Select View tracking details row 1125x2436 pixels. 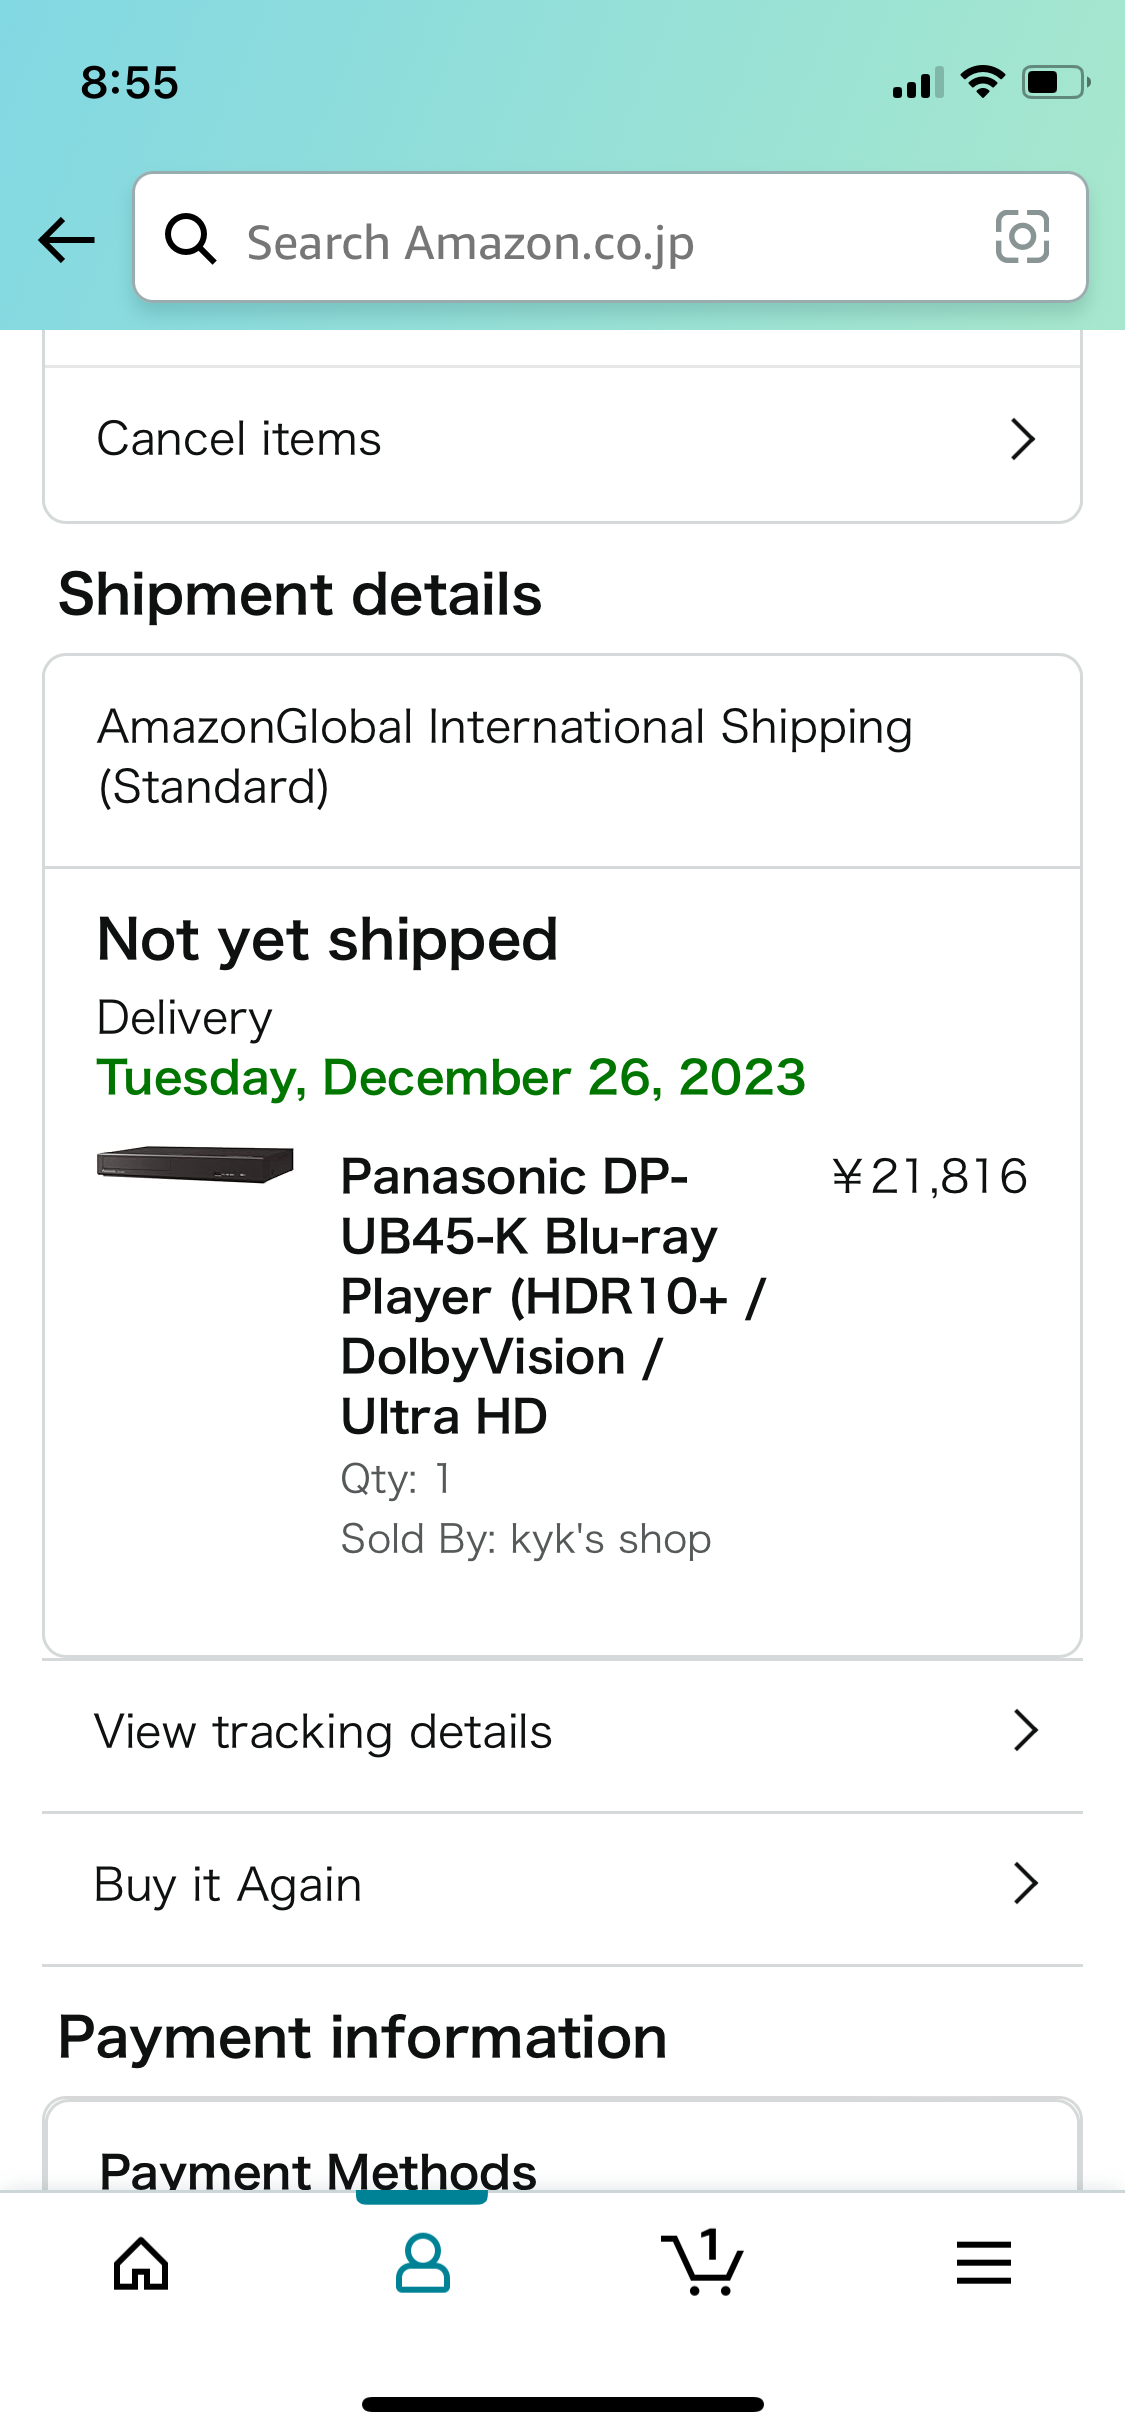pyautogui.click(x=323, y=1732)
